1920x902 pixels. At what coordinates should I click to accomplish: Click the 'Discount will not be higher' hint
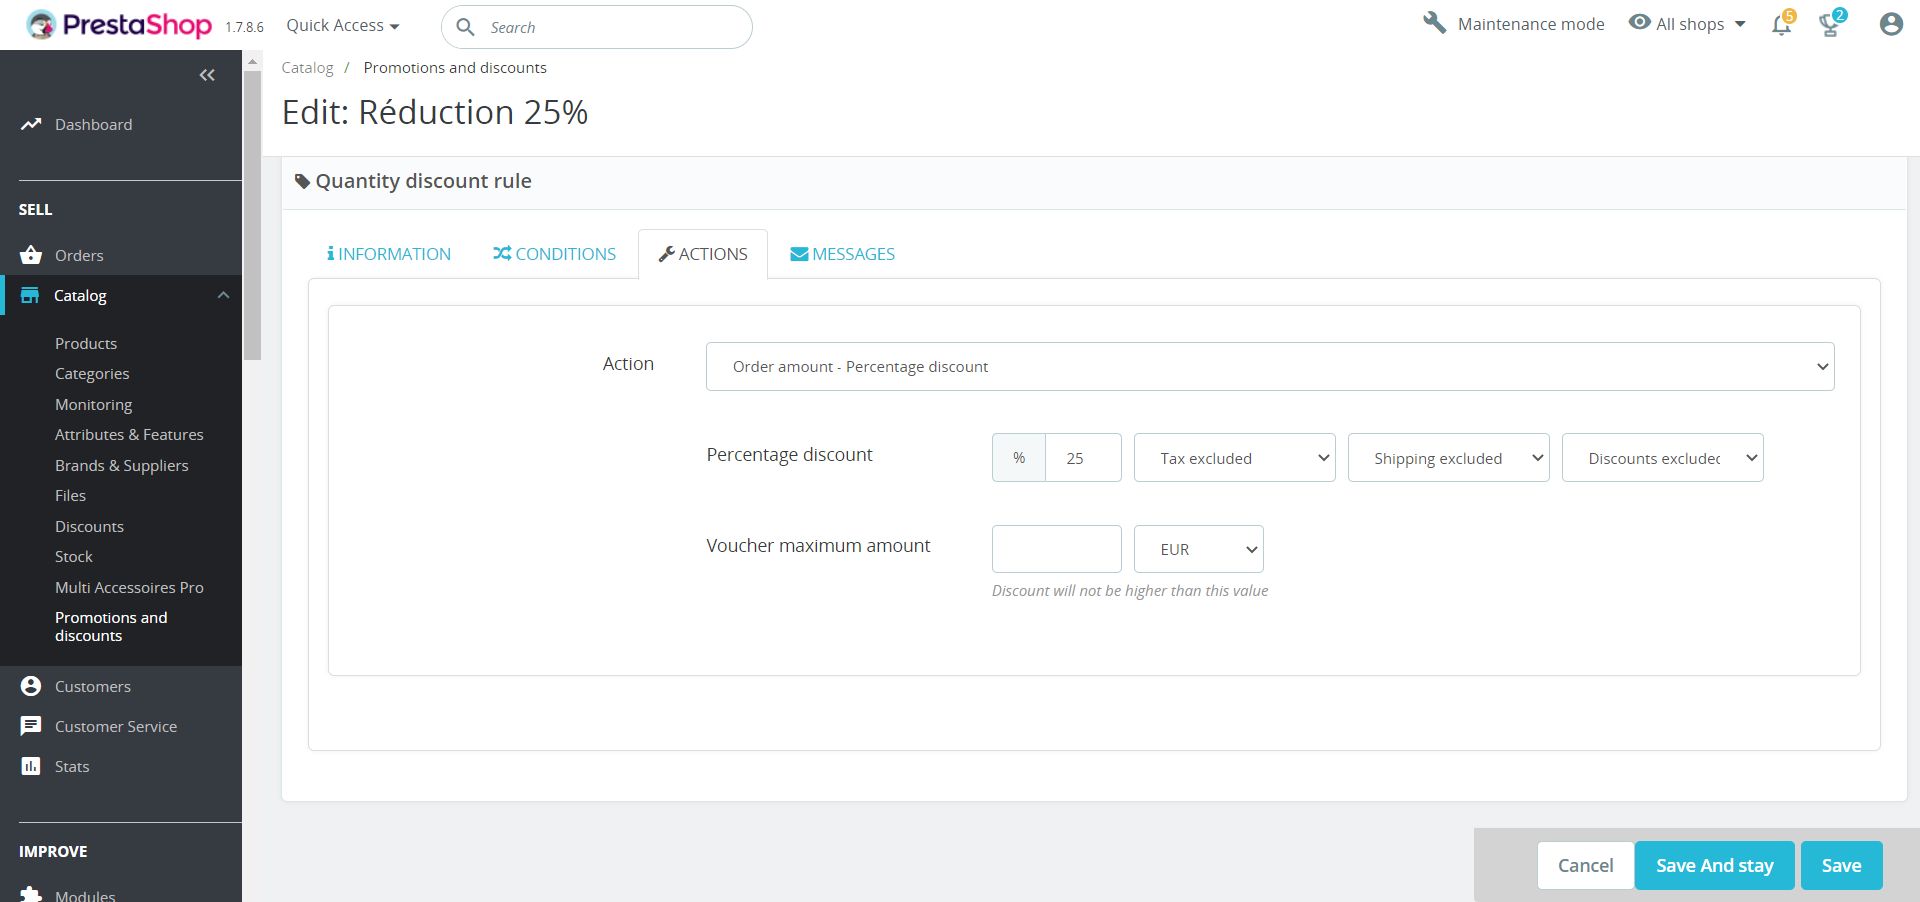coord(1130,591)
